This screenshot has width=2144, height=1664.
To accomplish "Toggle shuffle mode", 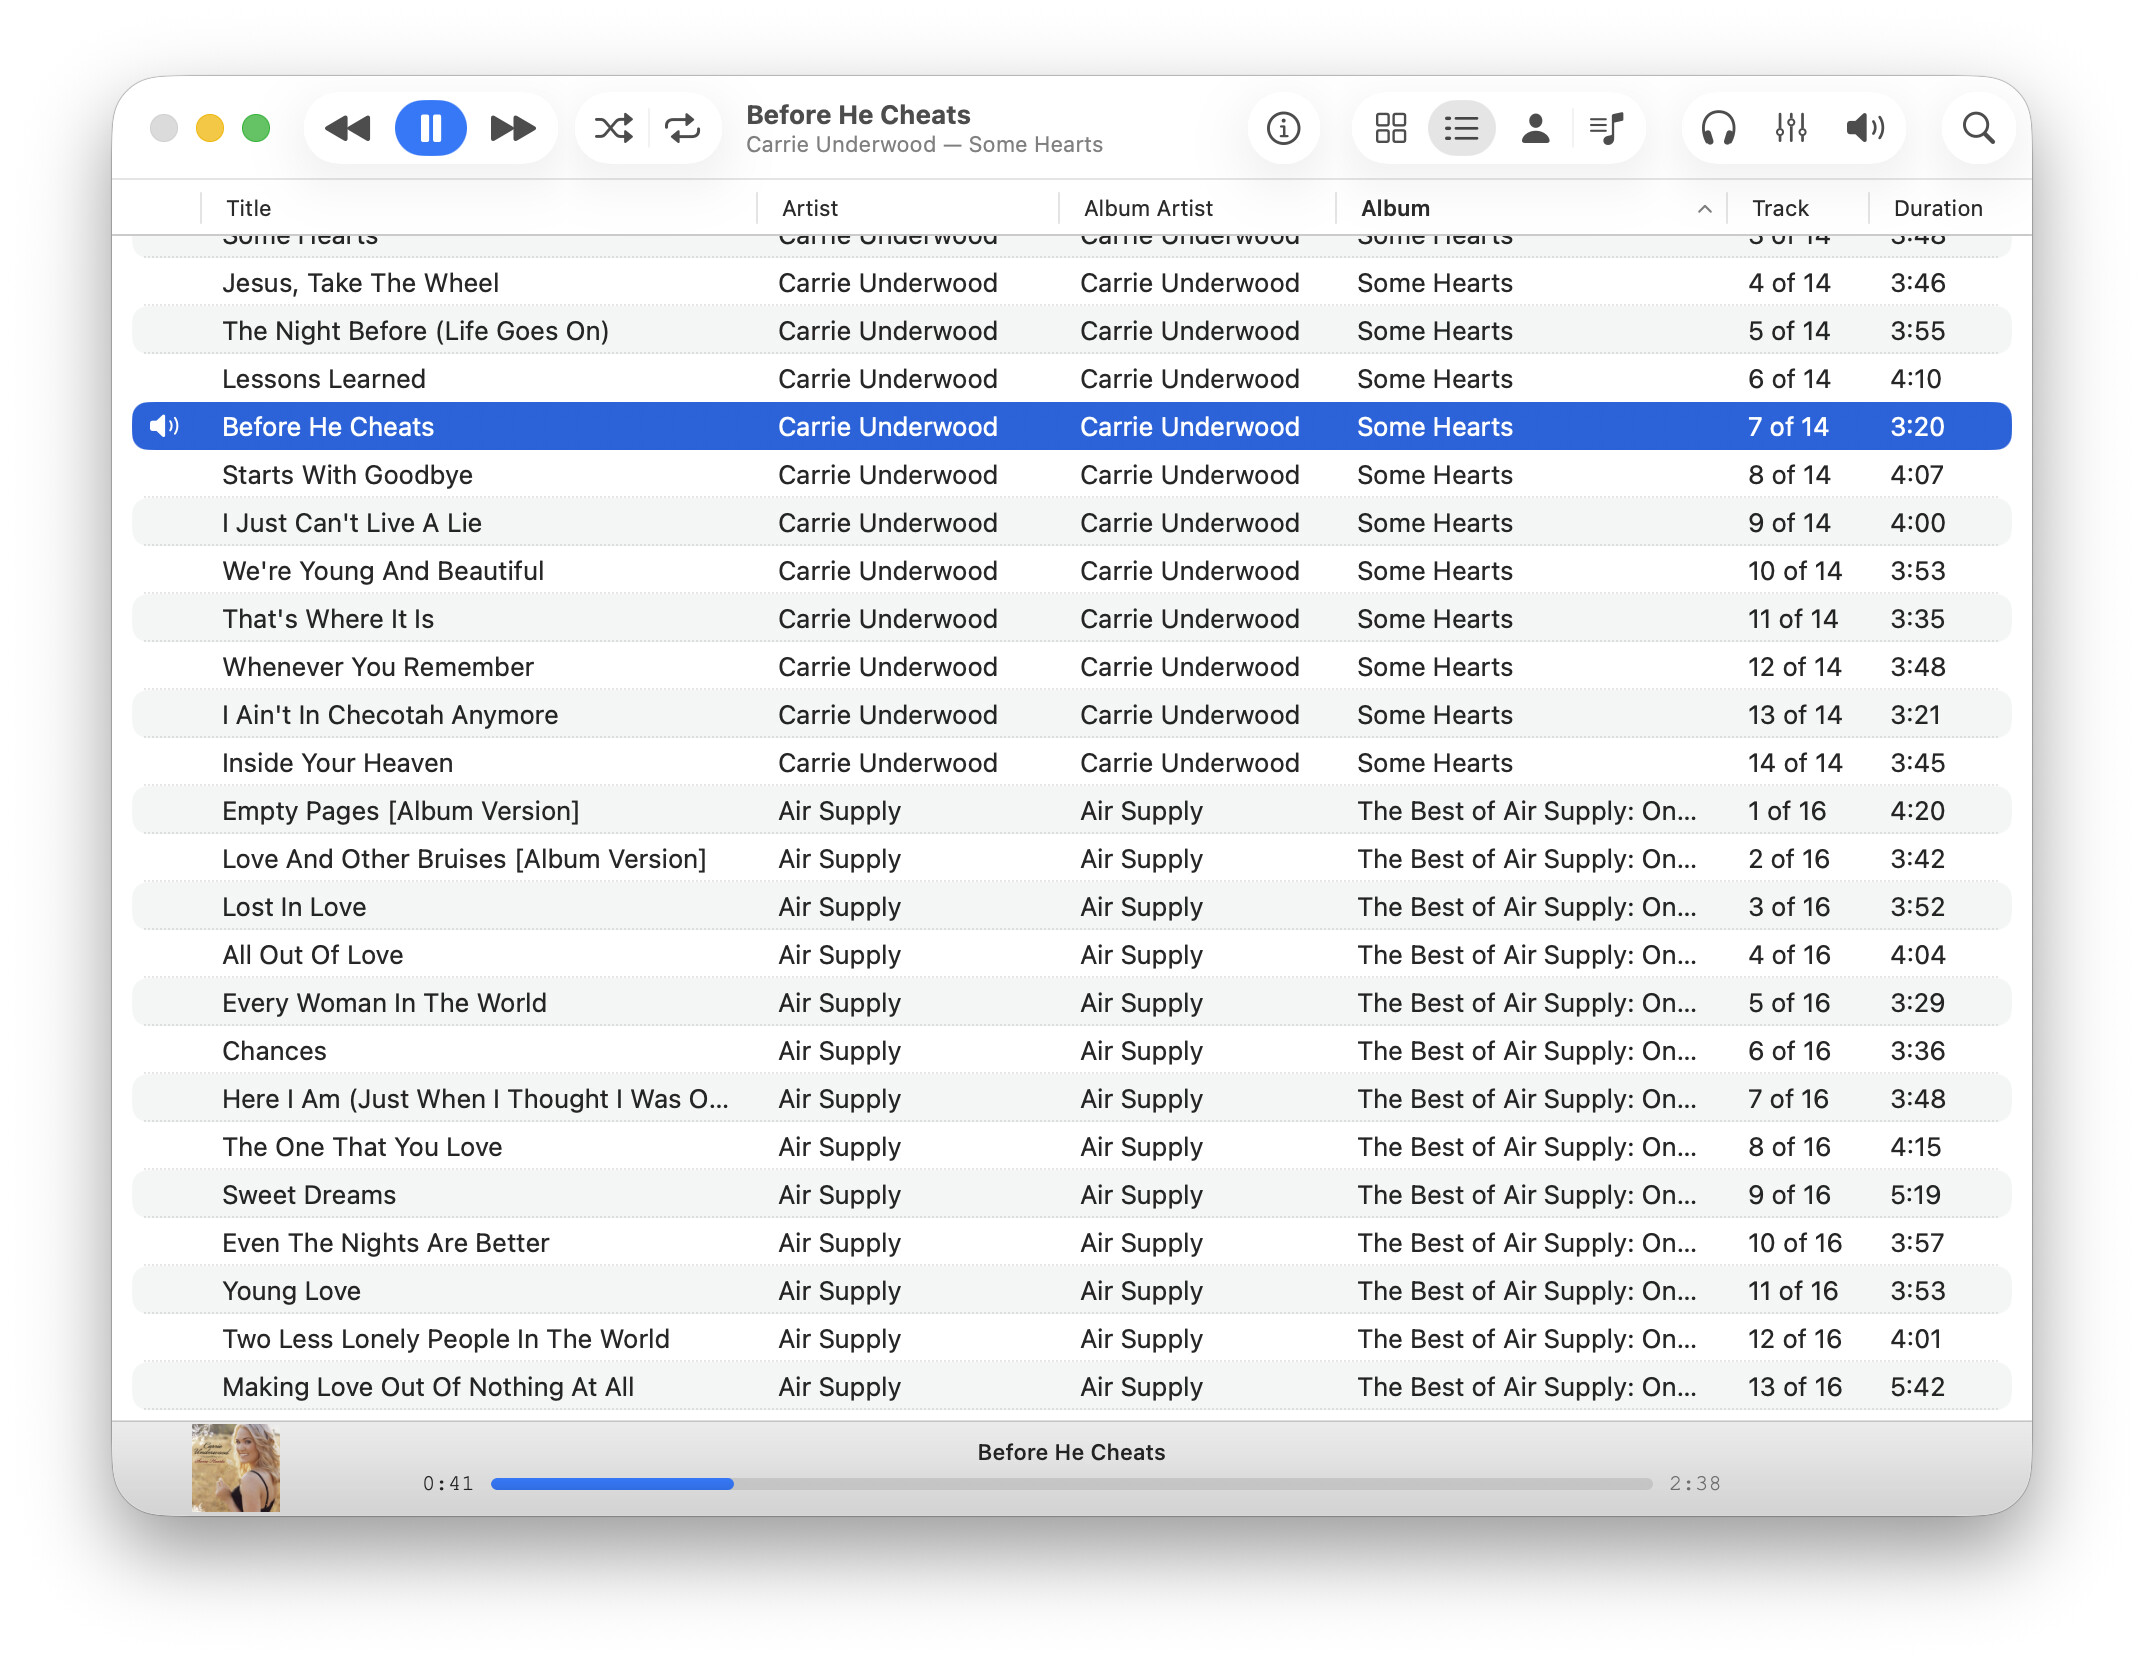I will (613, 128).
